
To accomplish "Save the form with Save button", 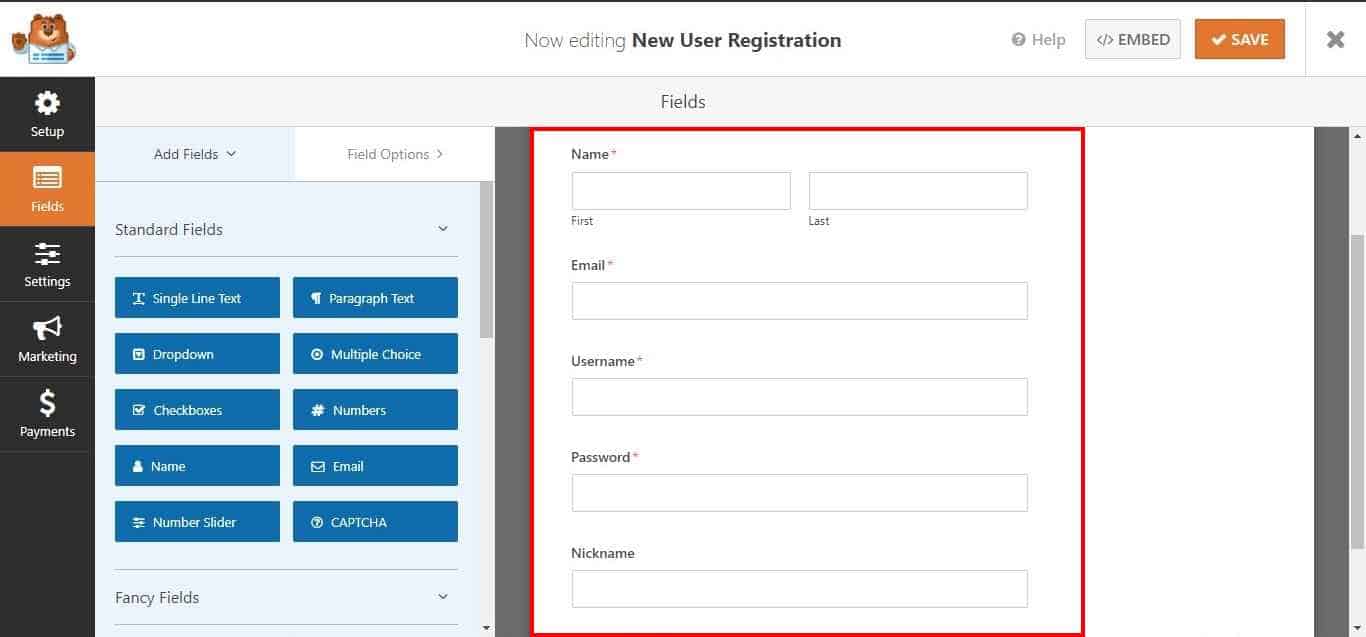I will (1240, 40).
